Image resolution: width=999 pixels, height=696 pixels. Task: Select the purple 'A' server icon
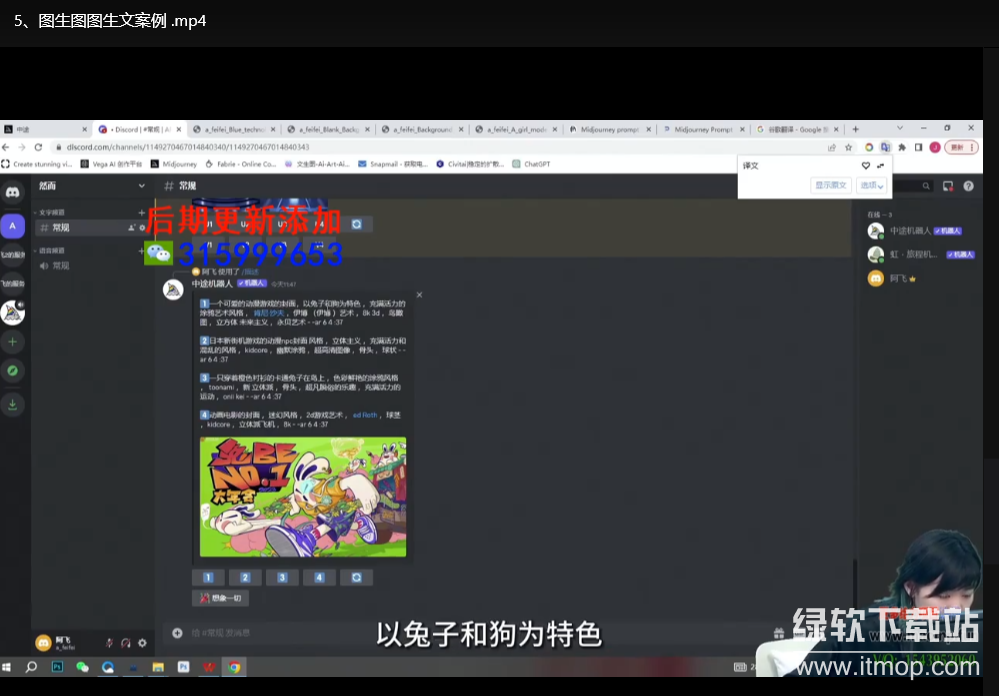(12, 226)
